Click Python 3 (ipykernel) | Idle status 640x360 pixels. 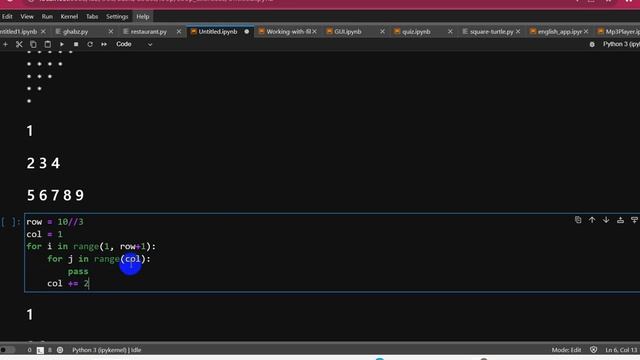[107, 350]
